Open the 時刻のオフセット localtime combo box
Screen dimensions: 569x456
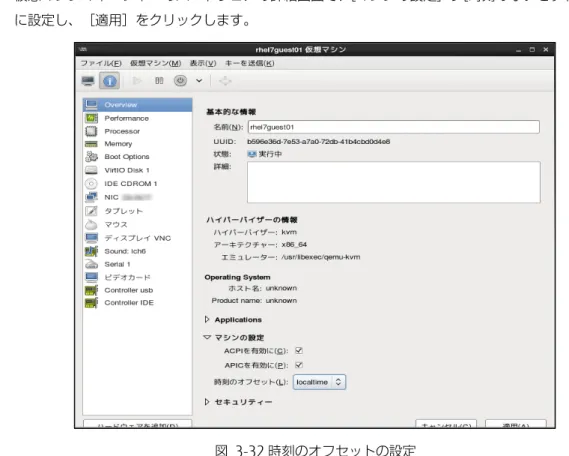pyautogui.click(x=319, y=382)
